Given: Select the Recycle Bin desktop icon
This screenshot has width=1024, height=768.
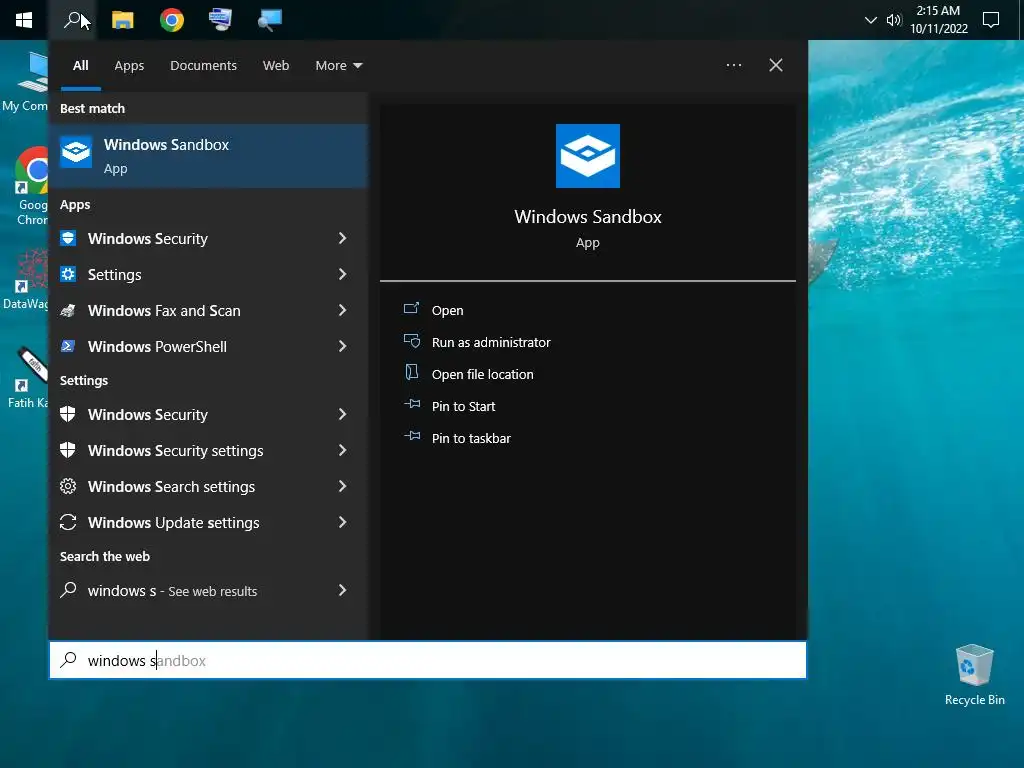Looking at the screenshot, I should pos(974,675).
